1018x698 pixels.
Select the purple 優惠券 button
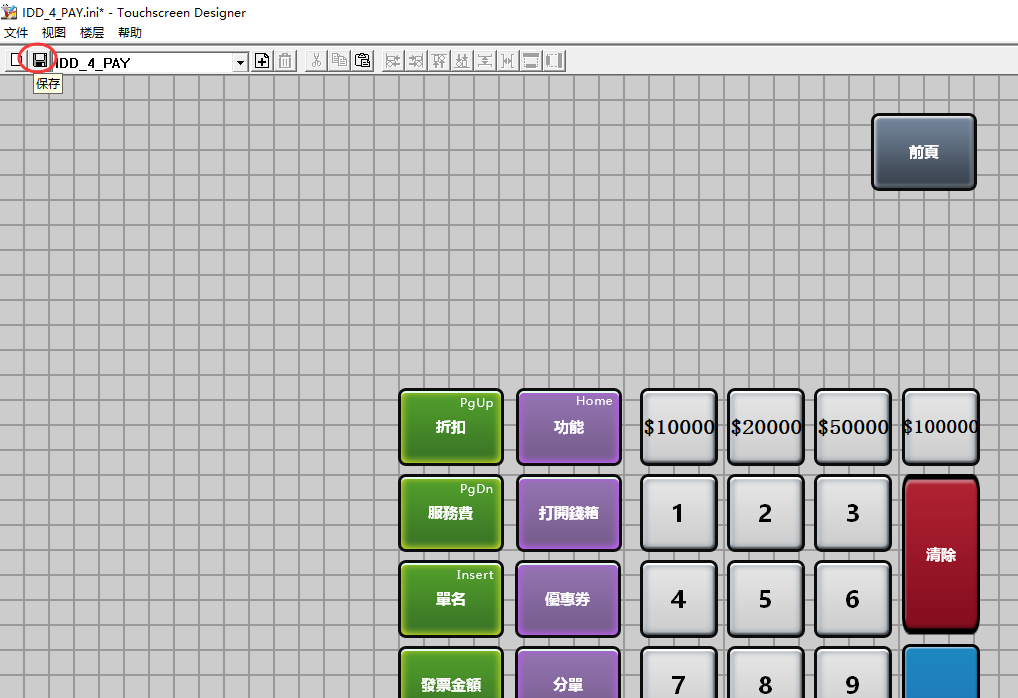click(569, 599)
